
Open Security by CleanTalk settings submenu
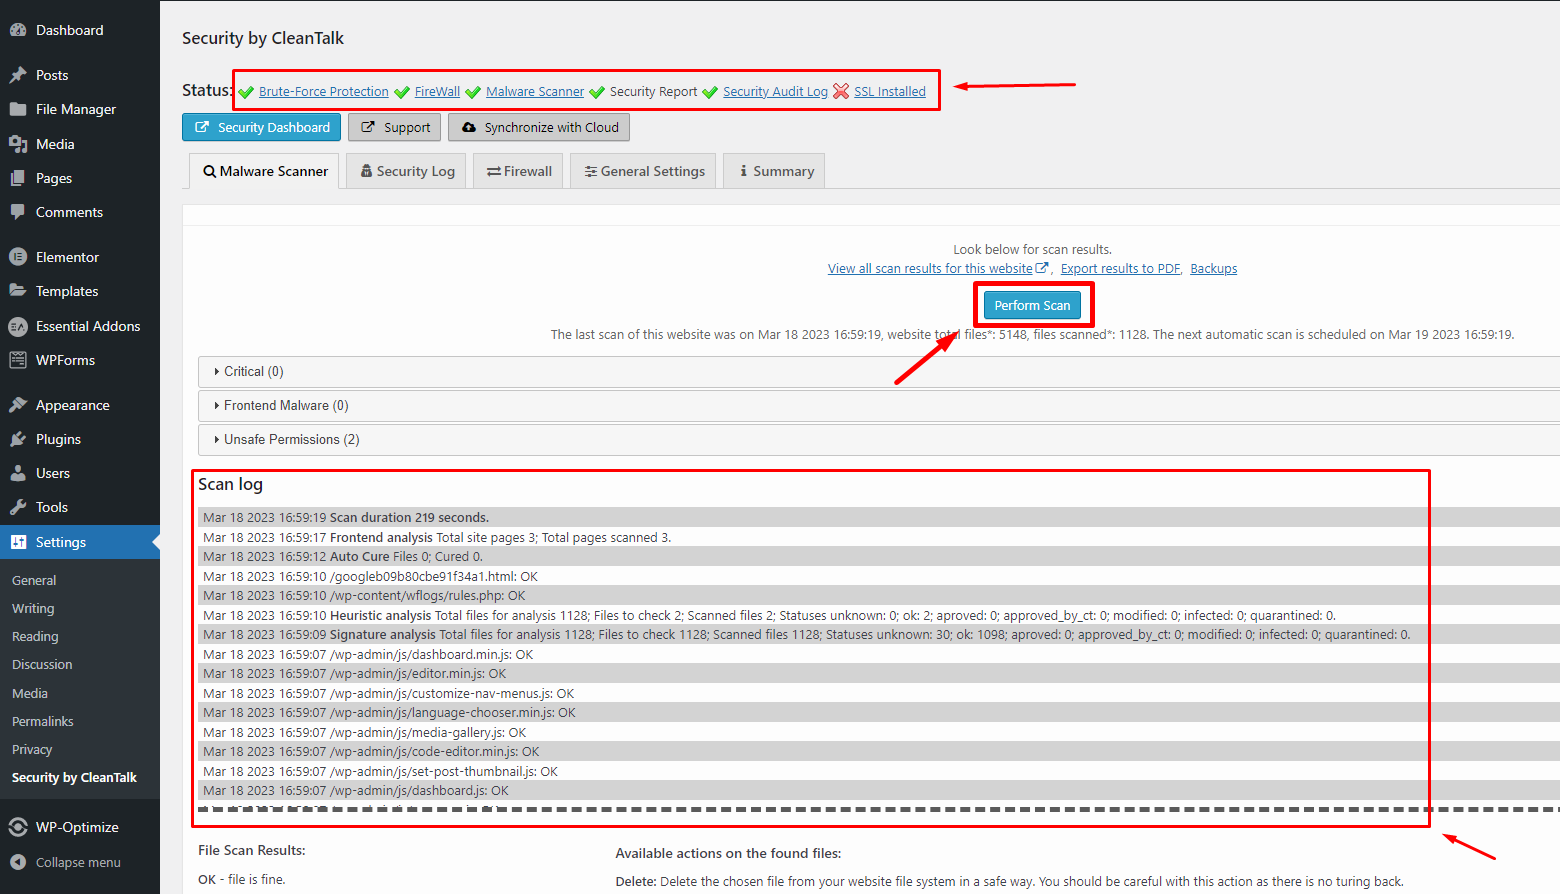tap(74, 777)
